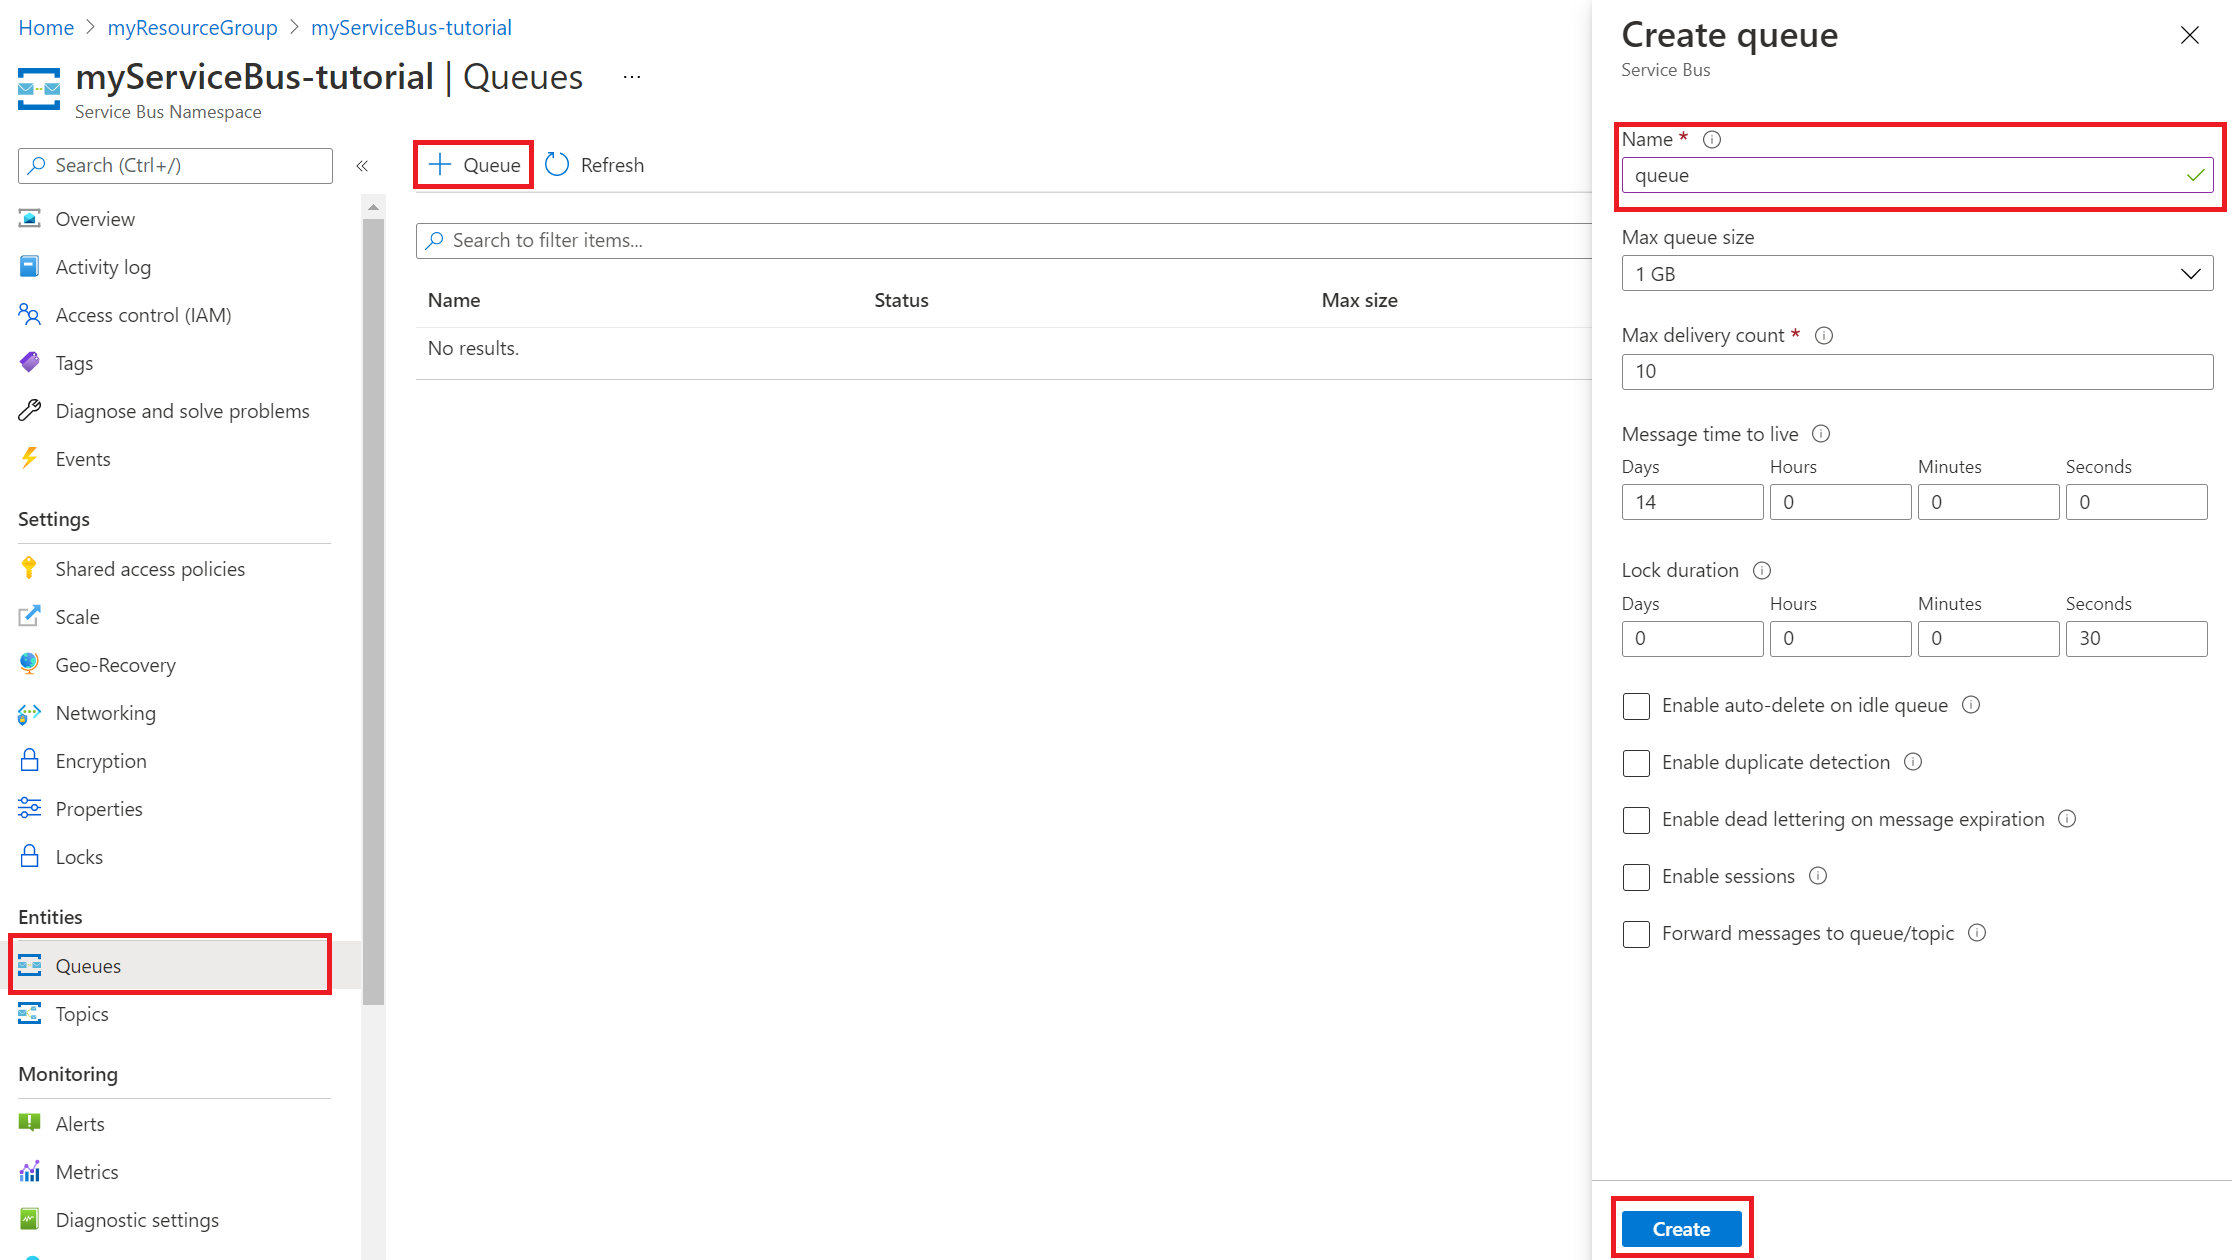The width and height of the screenshot is (2232, 1260).
Task: Toggle Enable auto-delete on idle queue
Action: click(1637, 705)
